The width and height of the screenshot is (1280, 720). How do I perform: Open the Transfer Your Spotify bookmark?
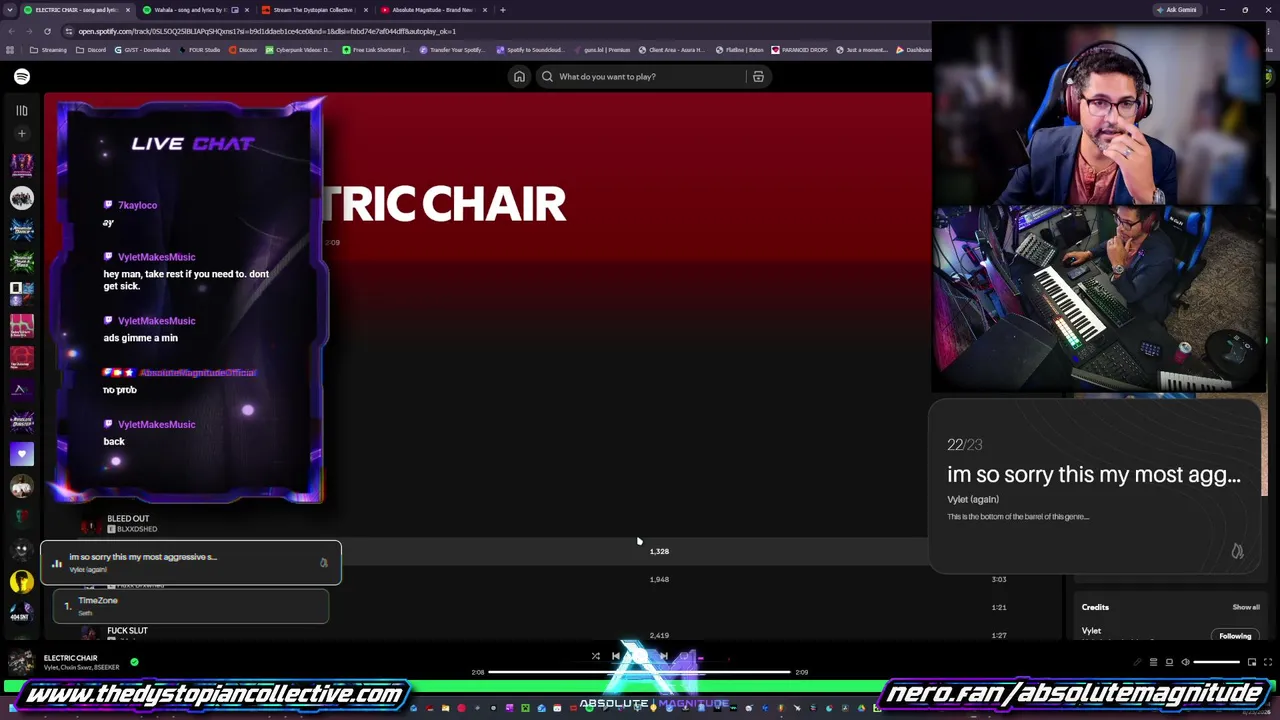453,50
